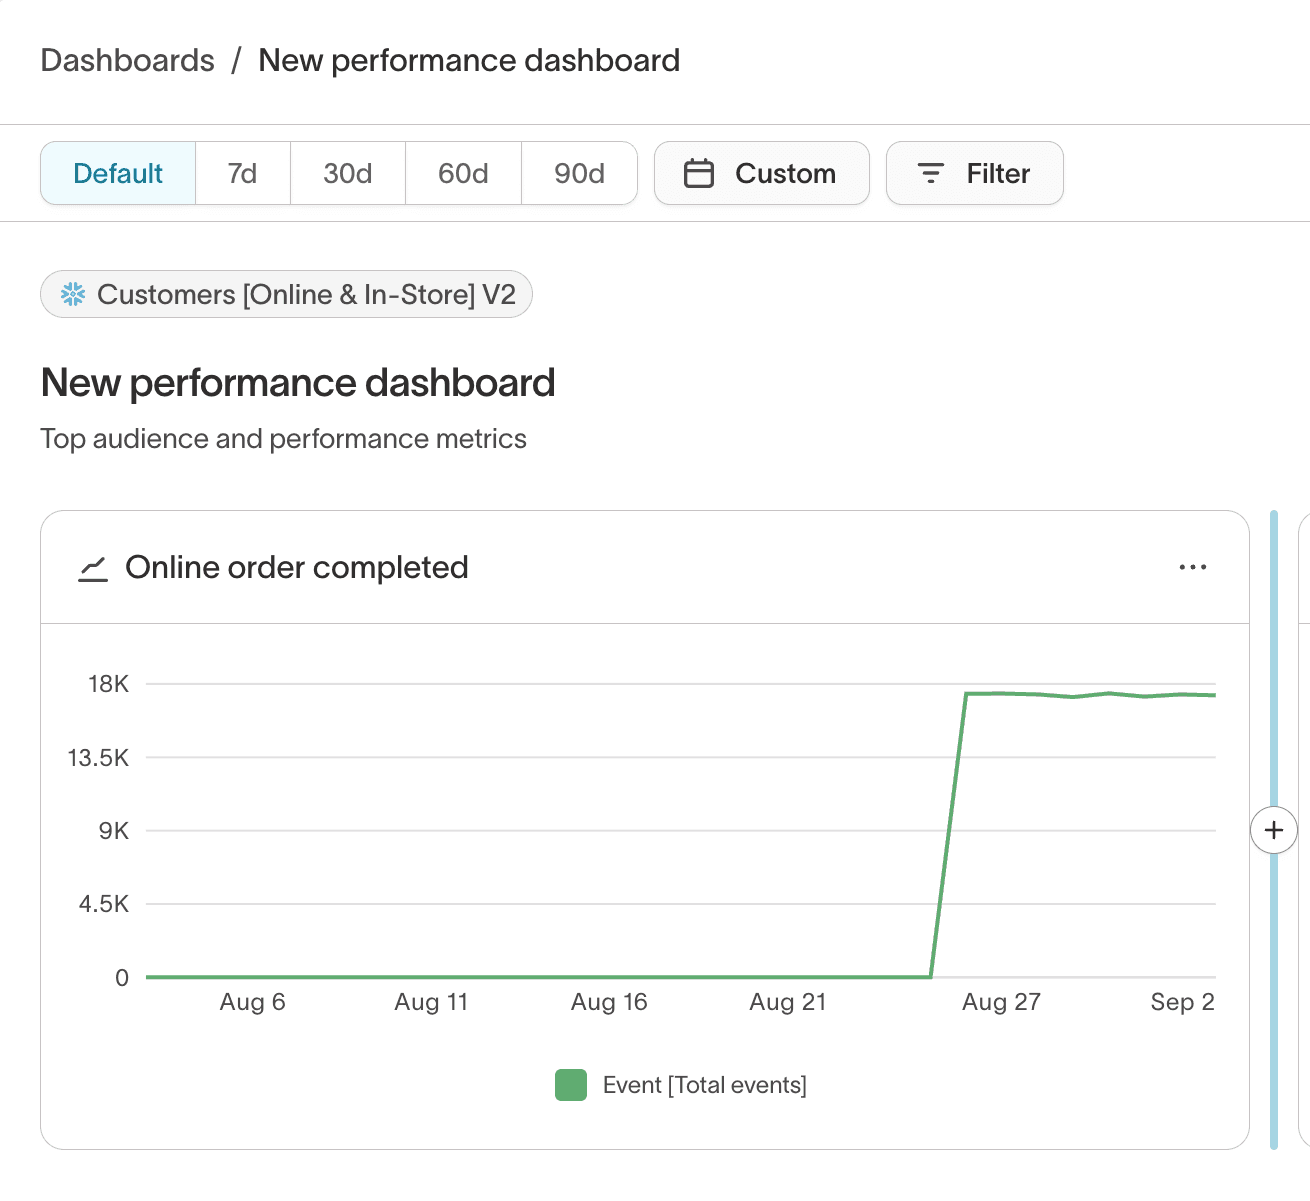
Task: Click the line chart icon beside Online order completed
Action: coord(93,568)
